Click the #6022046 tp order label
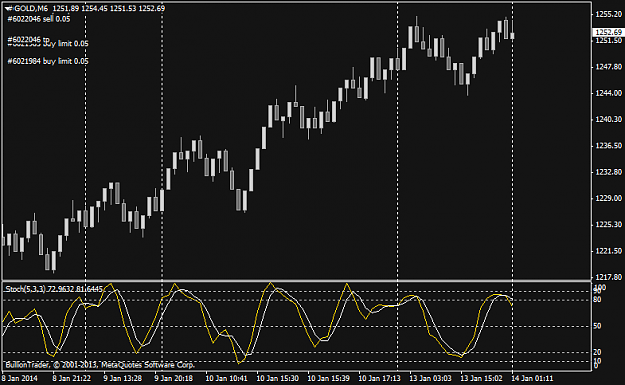The width and height of the screenshot is (625, 385). coord(28,39)
